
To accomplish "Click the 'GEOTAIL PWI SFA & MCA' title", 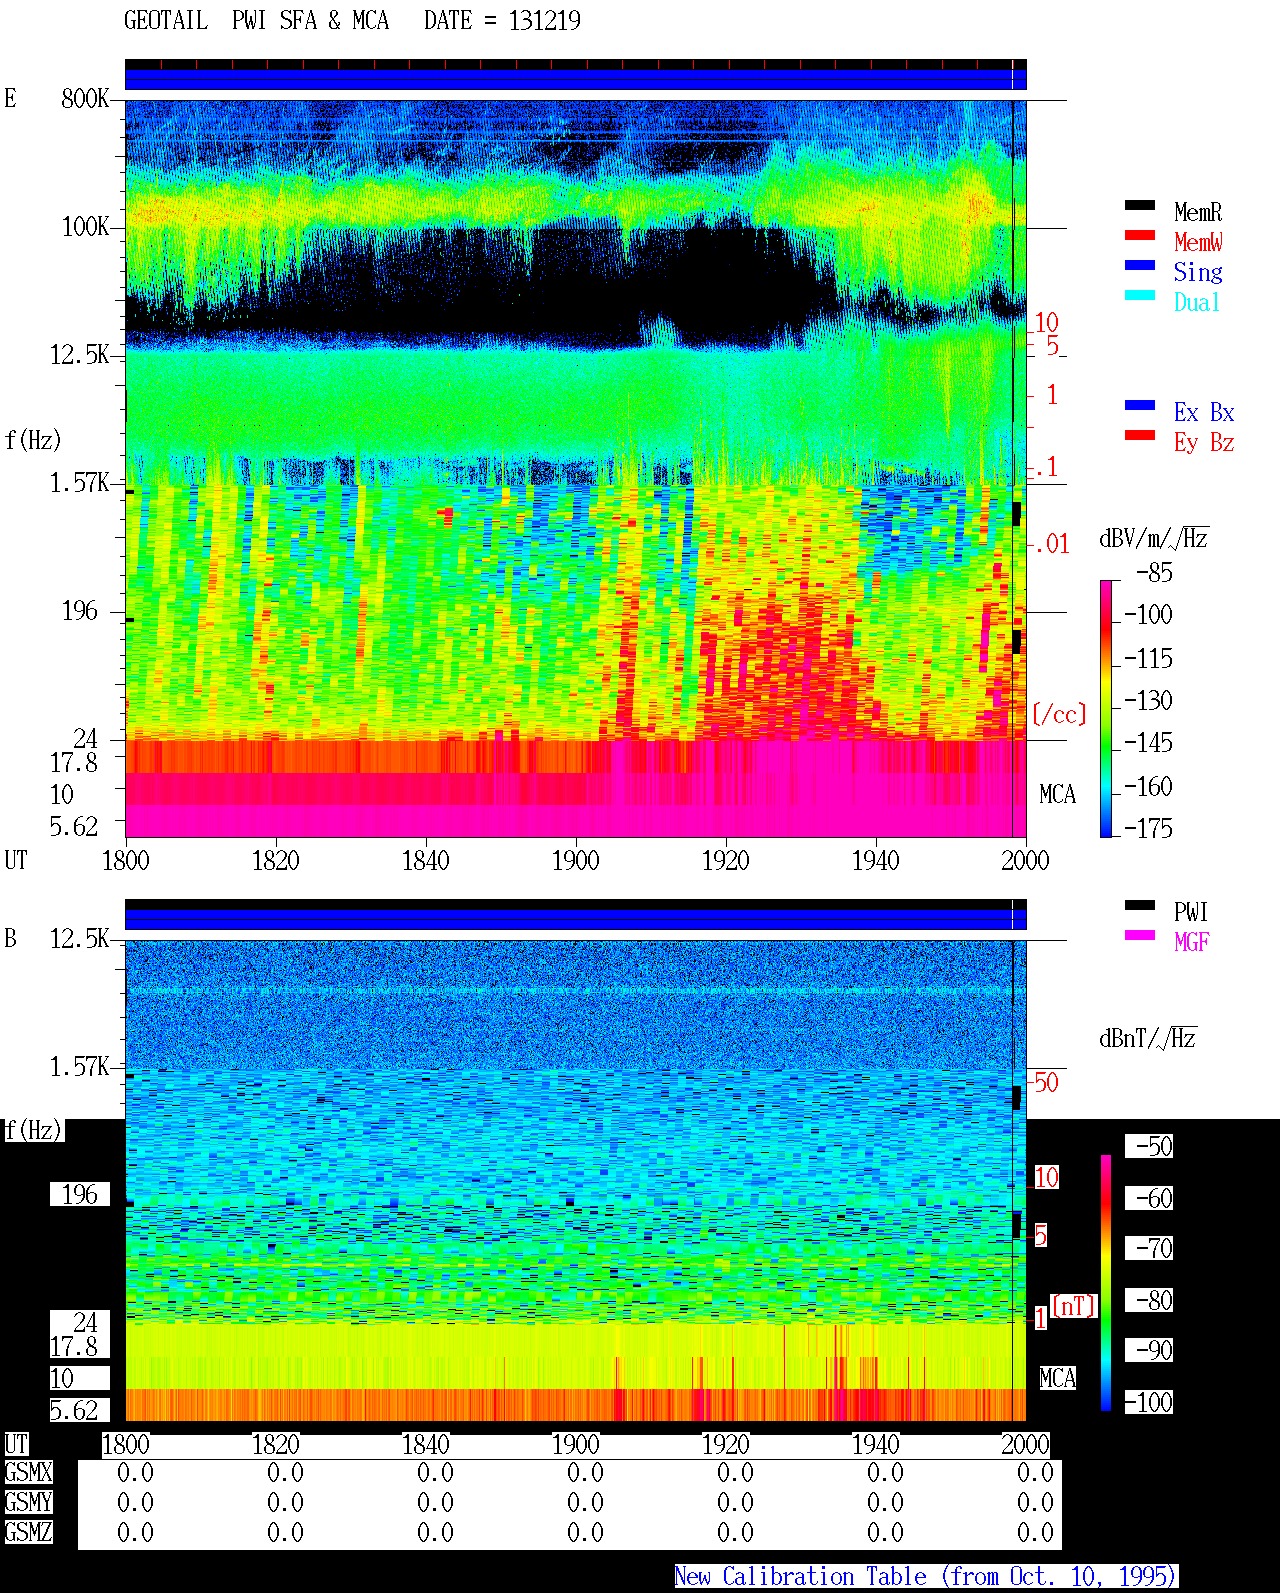I will (256, 21).
